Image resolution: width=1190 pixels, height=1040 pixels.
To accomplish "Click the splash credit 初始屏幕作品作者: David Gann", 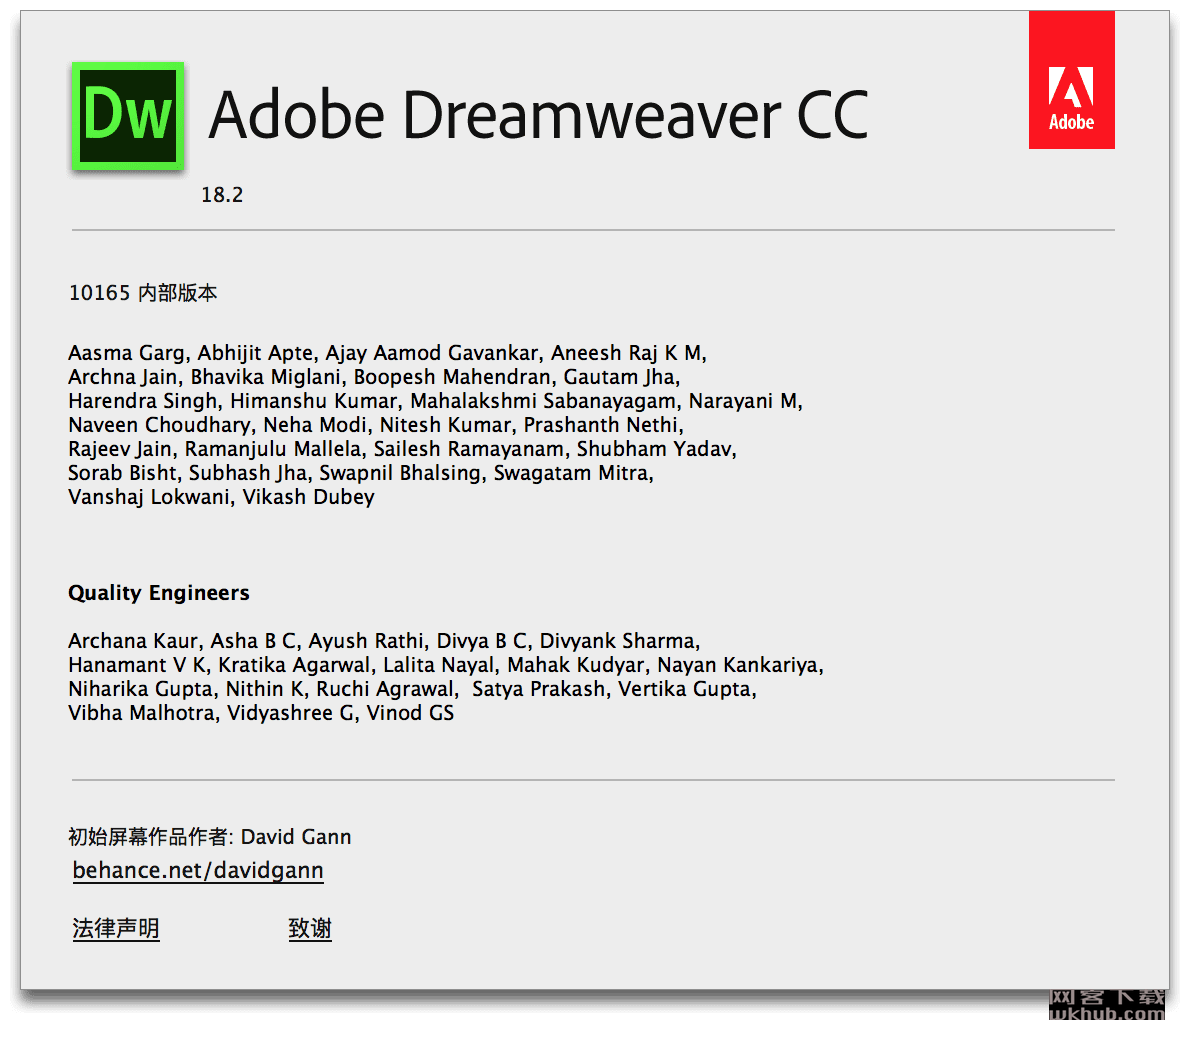I will pos(210,837).
